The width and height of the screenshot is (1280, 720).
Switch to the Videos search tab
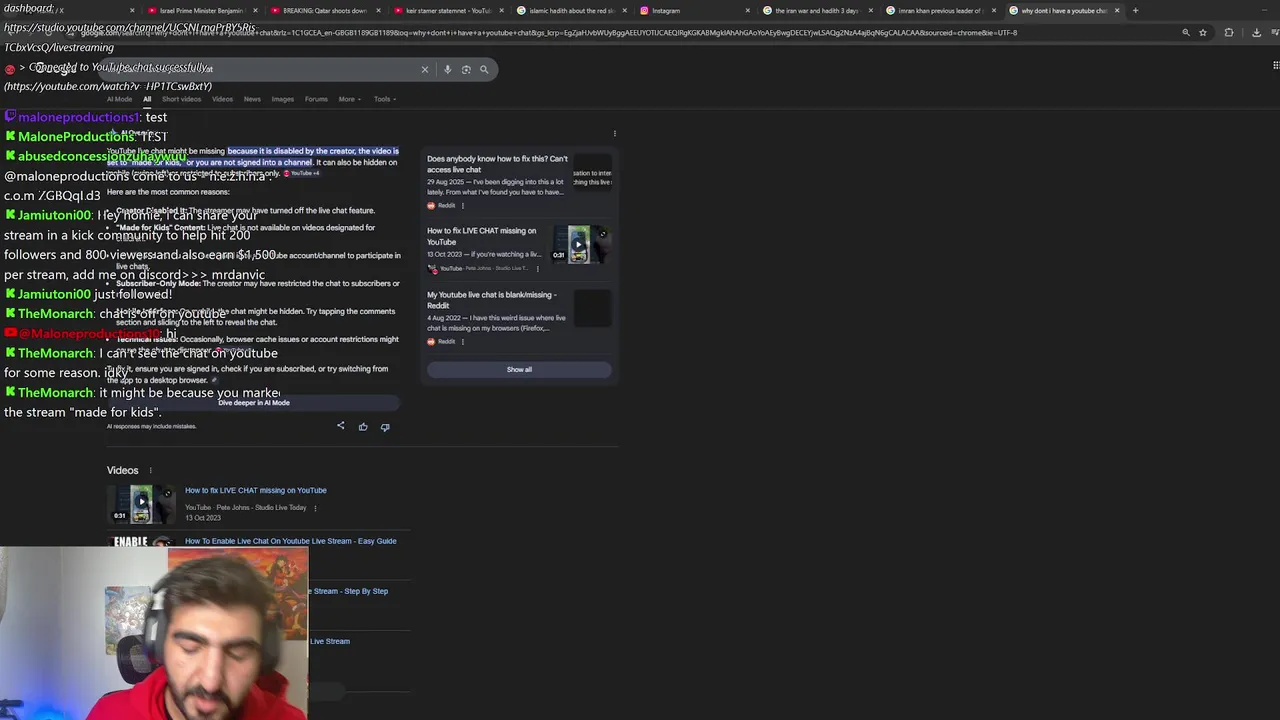(222, 99)
